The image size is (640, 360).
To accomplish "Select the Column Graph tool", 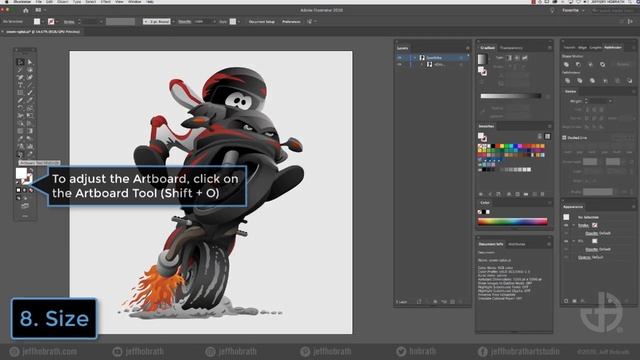I will click(30, 146).
